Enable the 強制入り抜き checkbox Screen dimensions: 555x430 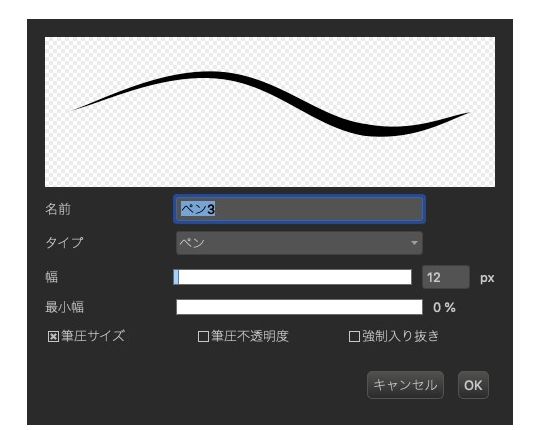[354, 336]
